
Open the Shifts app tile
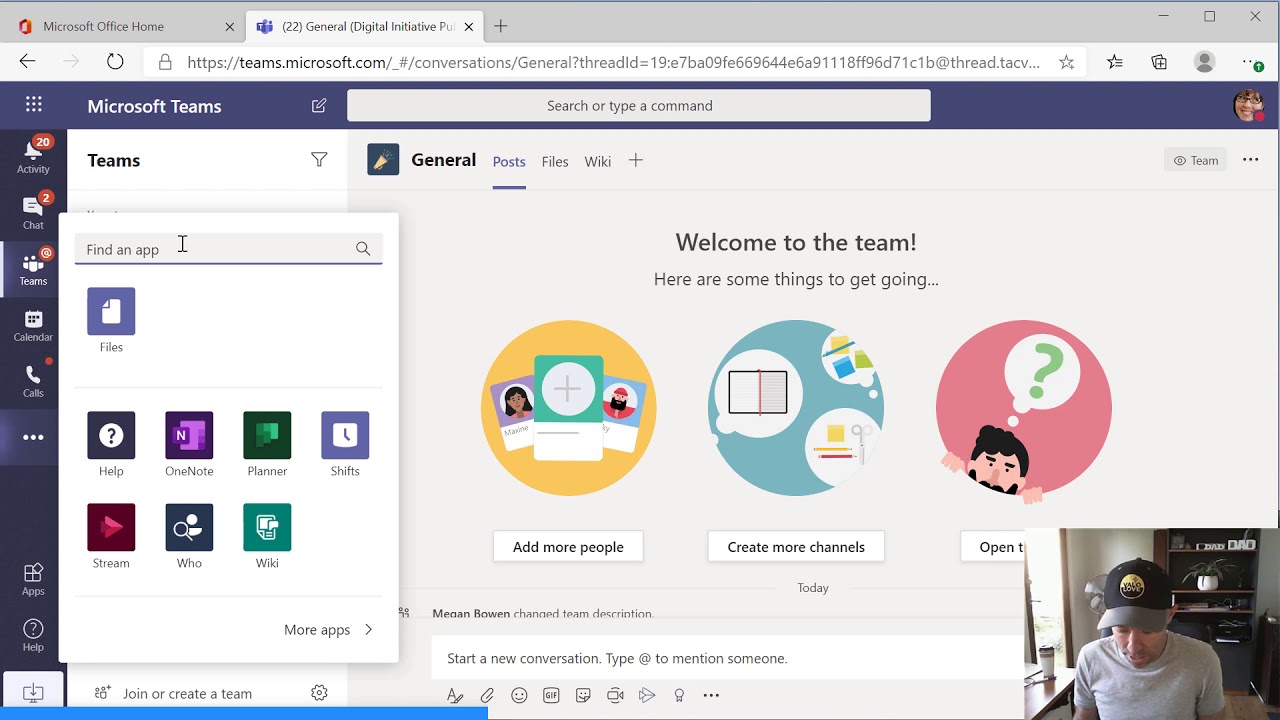345,445
